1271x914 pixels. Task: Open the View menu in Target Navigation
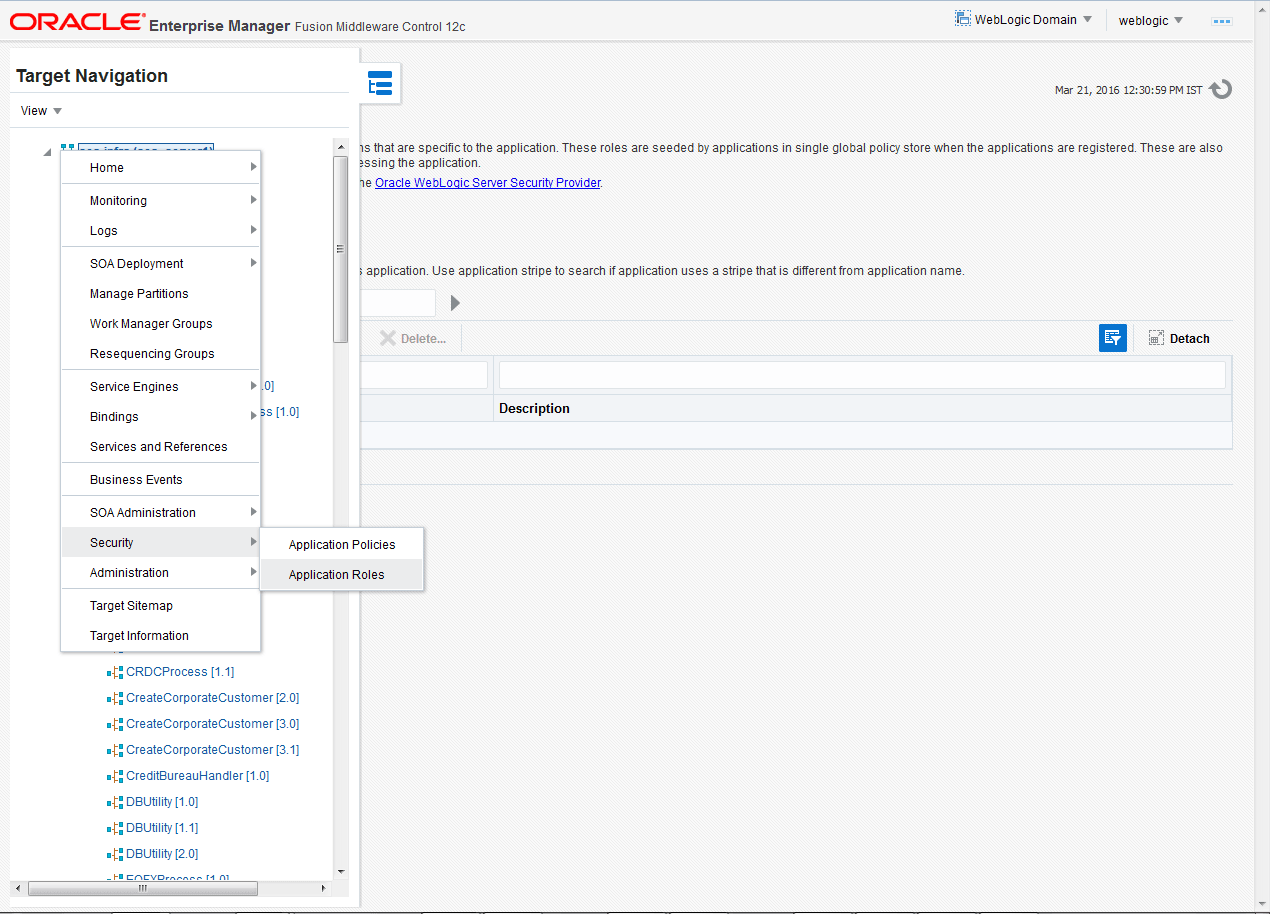click(x=41, y=111)
